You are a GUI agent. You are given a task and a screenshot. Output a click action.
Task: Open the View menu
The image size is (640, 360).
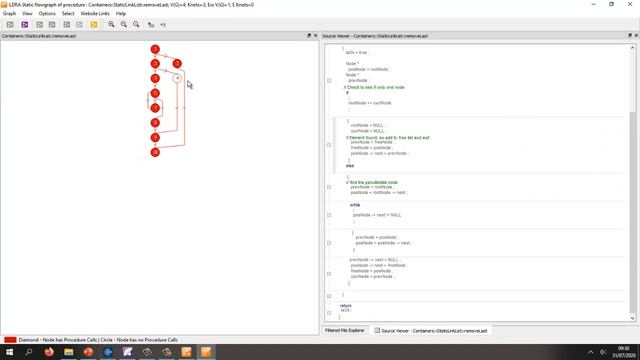click(x=27, y=13)
